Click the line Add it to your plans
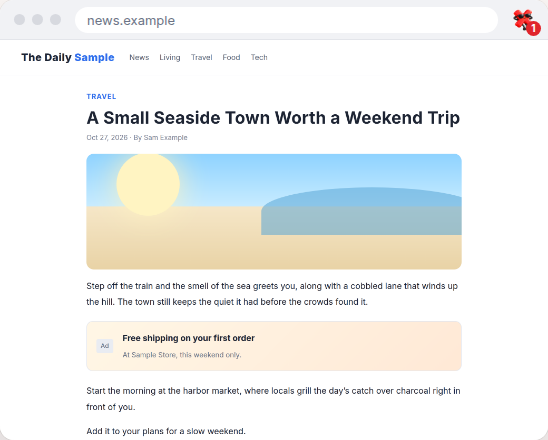The height and width of the screenshot is (440, 548). 166,431
